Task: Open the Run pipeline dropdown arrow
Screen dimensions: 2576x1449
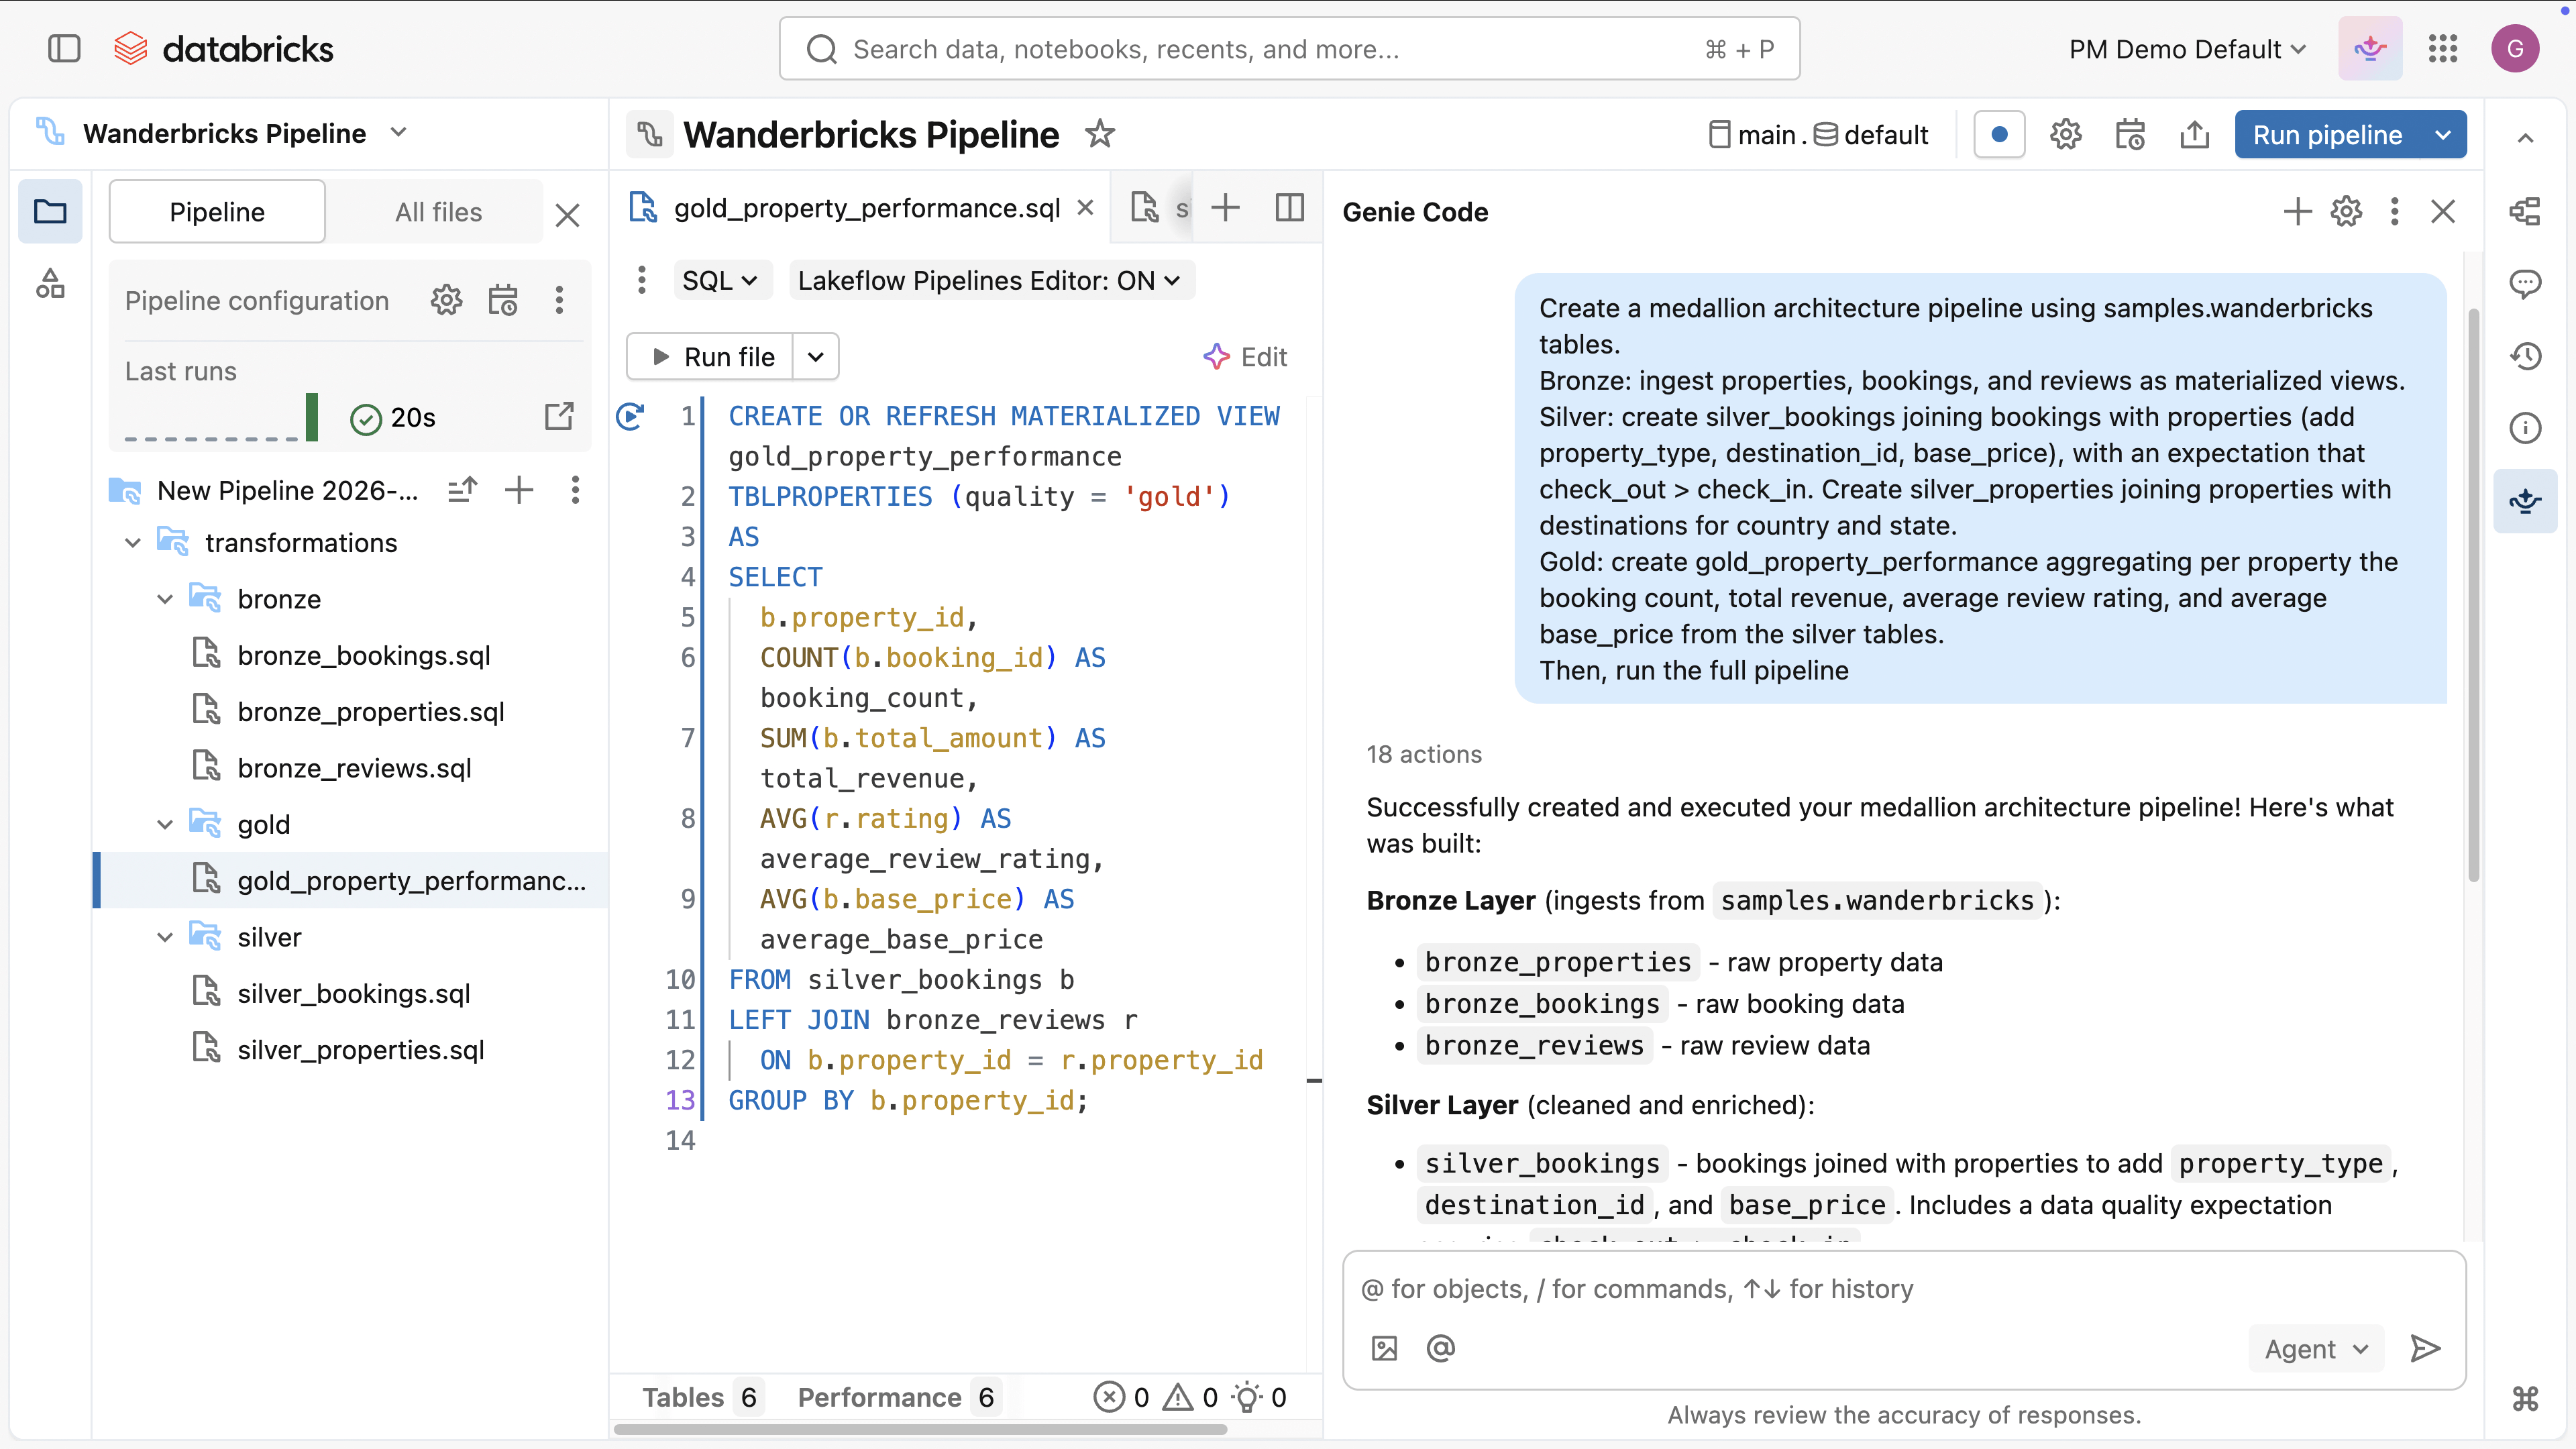Action: point(2443,134)
